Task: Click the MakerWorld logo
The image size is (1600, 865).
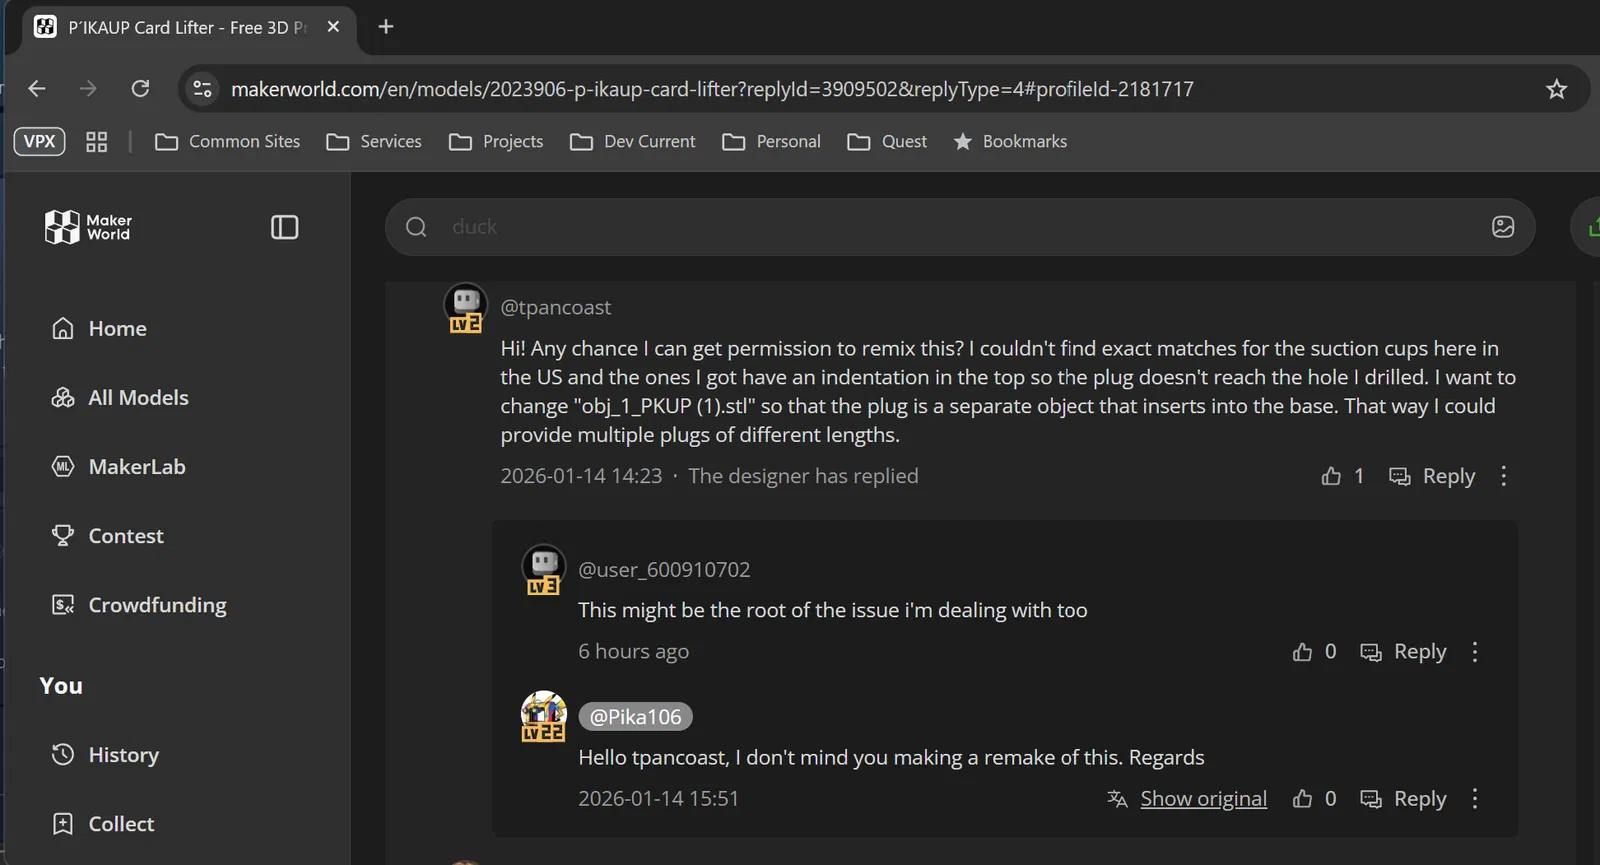Action: coord(88,228)
